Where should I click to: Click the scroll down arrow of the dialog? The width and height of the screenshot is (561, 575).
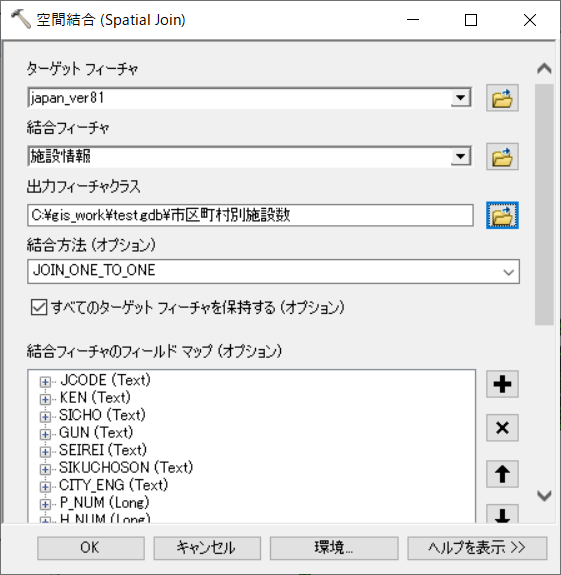click(544, 495)
